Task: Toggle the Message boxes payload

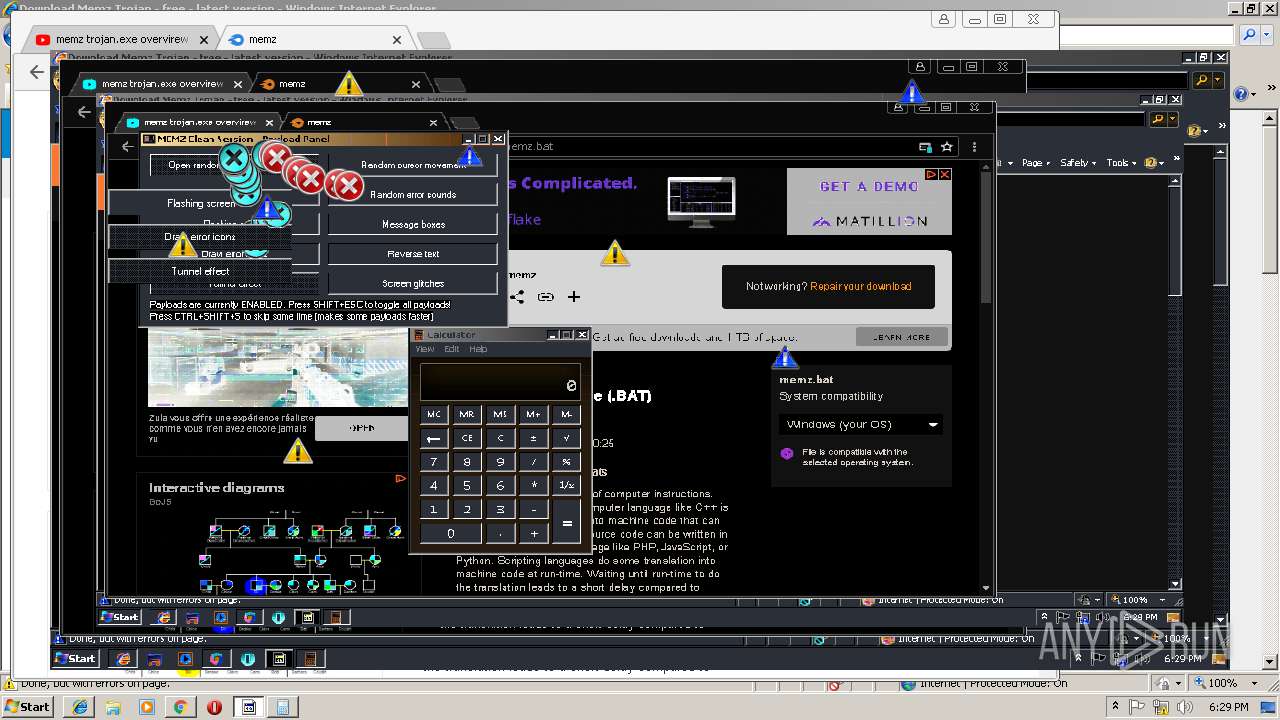Action: point(413,224)
